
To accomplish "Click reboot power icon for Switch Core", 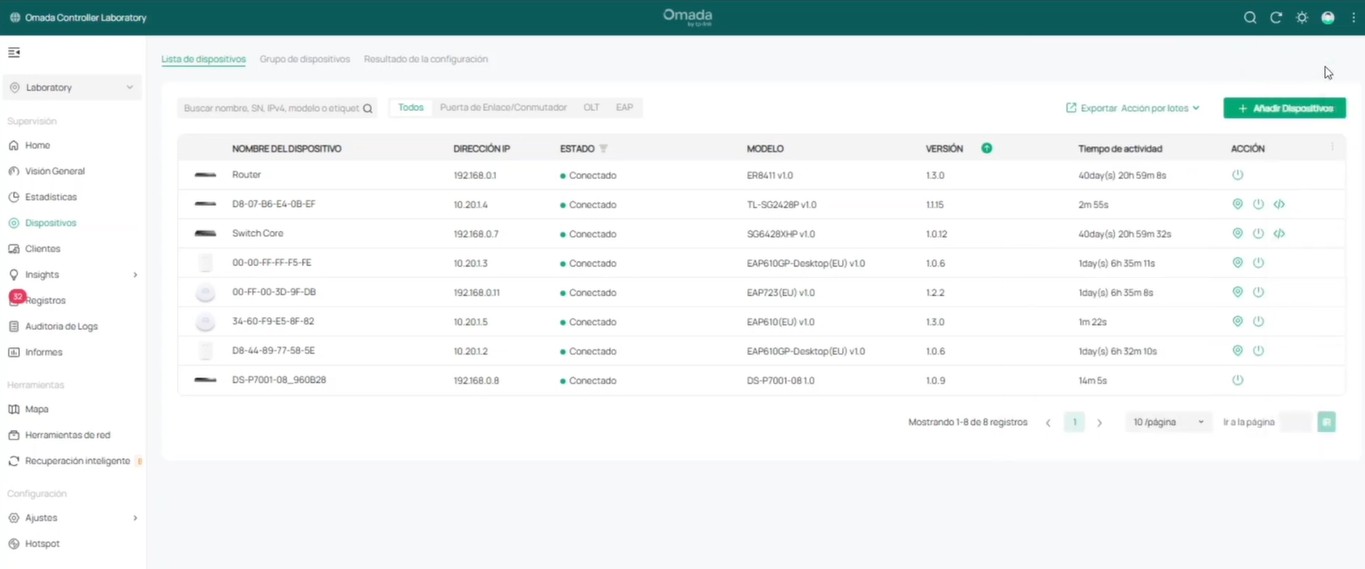I will point(1259,233).
